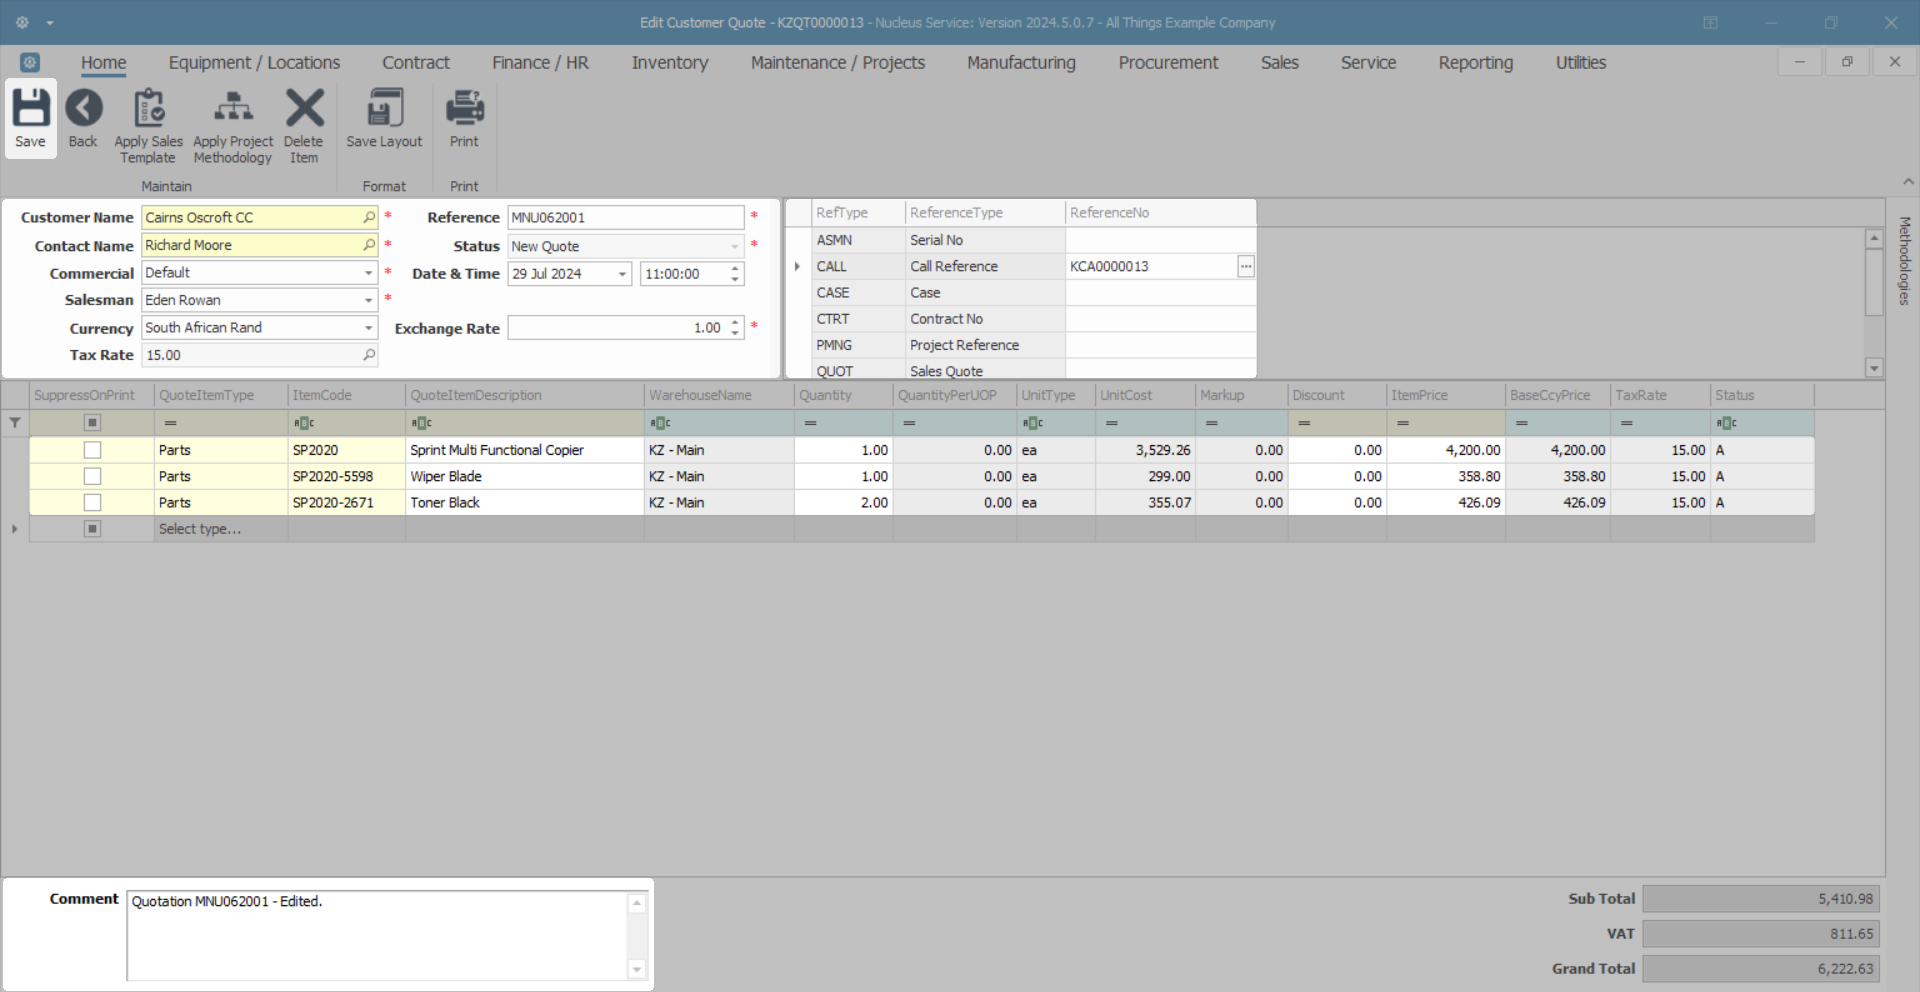This screenshot has height=992, width=1920.
Task: Expand the CALL reference row indicator
Action: pyautogui.click(x=797, y=266)
